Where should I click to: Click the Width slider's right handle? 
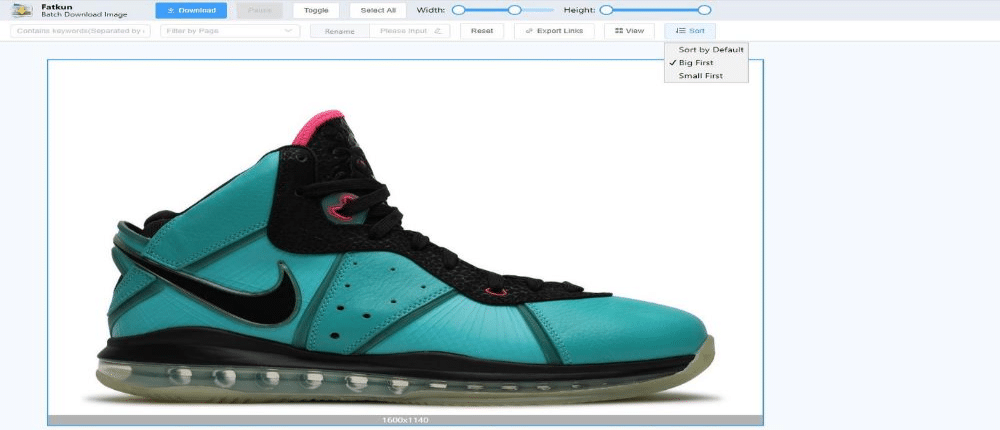point(515,10)
